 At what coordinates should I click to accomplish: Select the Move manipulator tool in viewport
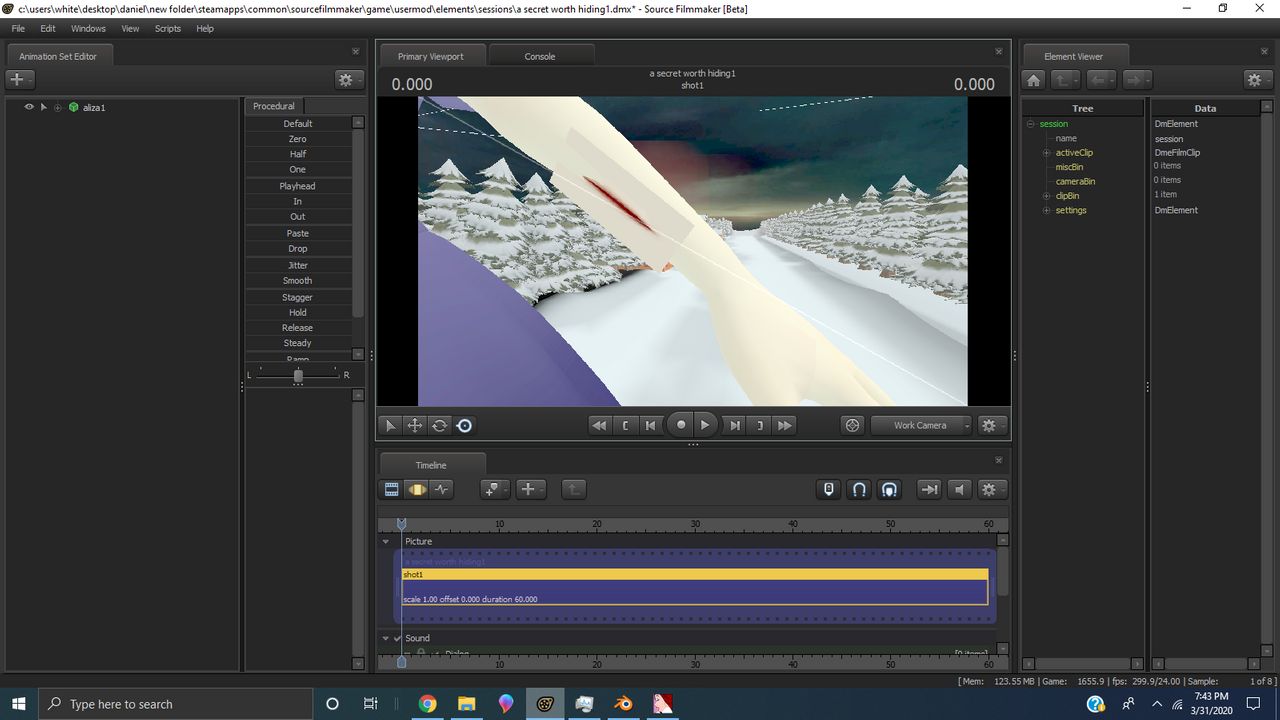tap(415, 425)
